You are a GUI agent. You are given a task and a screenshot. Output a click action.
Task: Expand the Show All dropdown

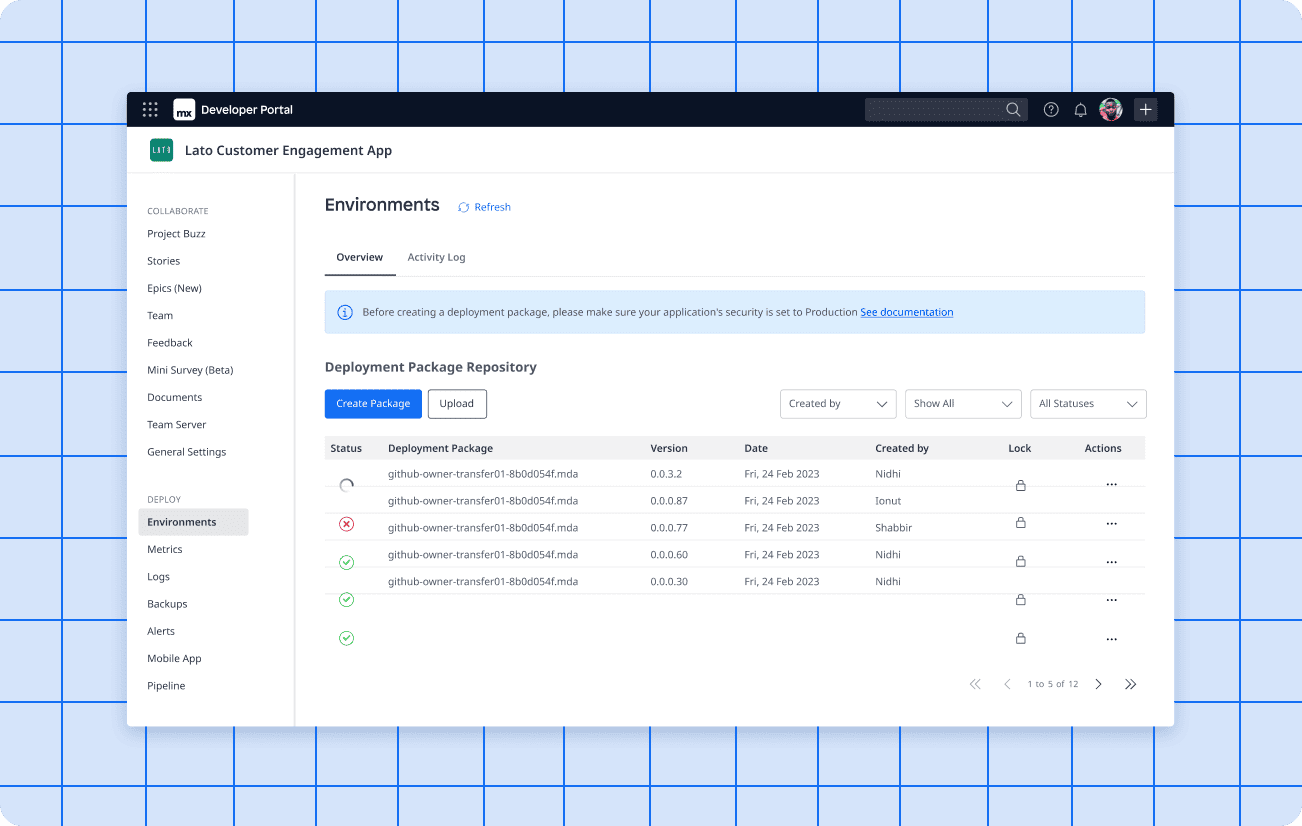(x=962, y=404)
